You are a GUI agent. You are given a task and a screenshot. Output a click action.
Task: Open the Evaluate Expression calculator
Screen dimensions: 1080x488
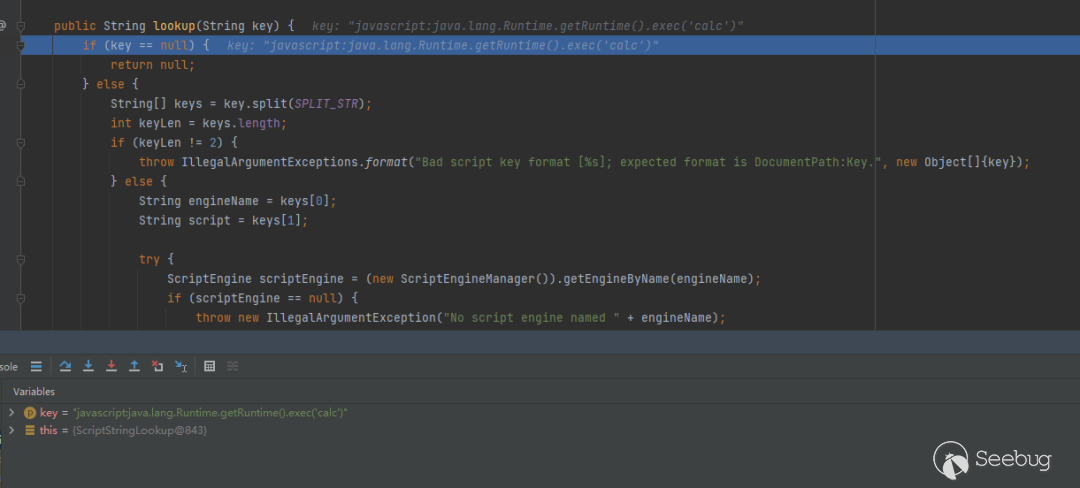[210, 367]
